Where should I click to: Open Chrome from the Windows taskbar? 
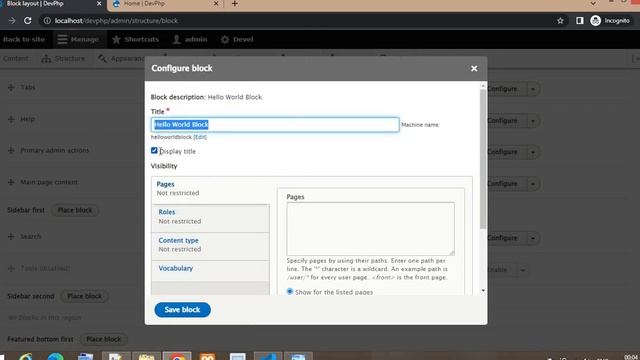[177, 356]
